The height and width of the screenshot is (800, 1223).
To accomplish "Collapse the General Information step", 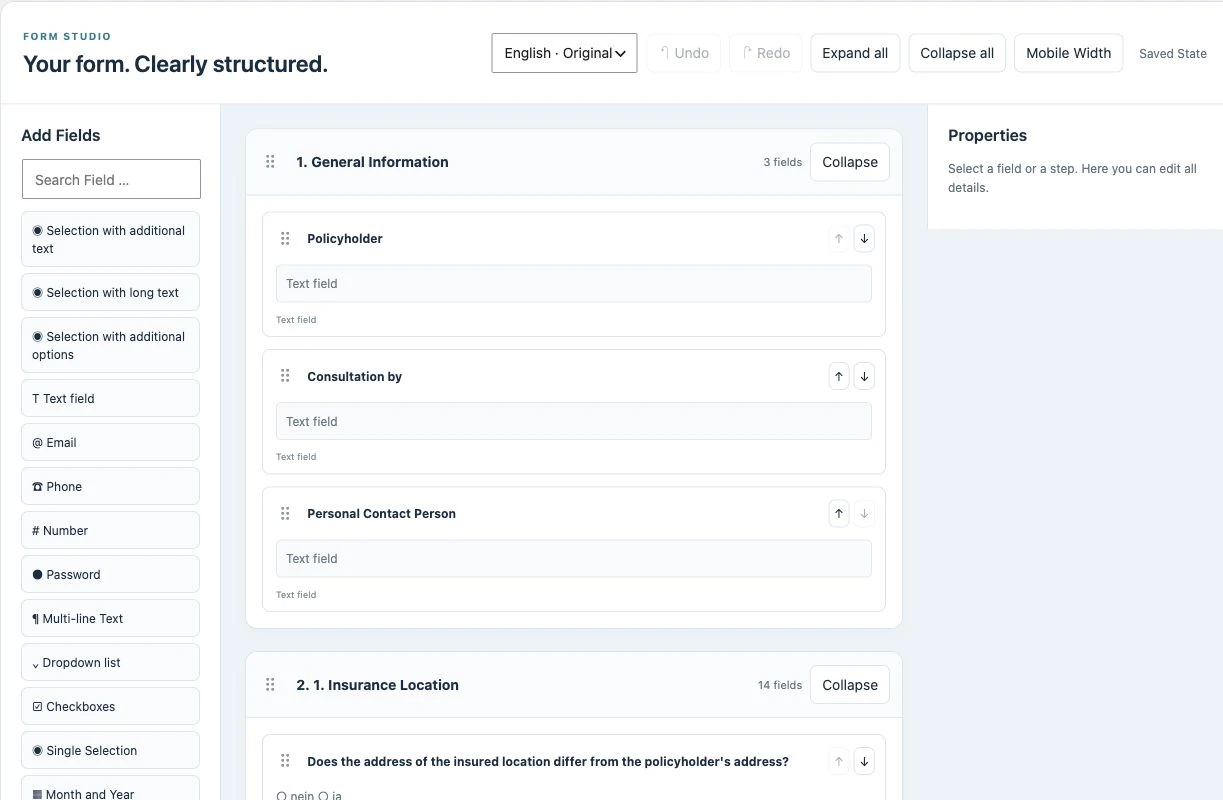I will (849, 162).
